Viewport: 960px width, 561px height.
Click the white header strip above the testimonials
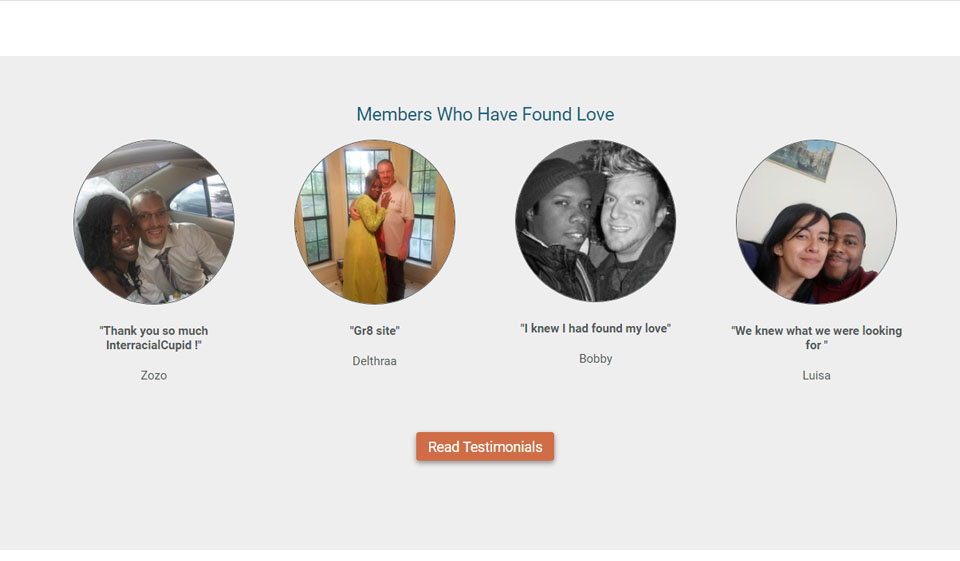(x=480, y=29)
